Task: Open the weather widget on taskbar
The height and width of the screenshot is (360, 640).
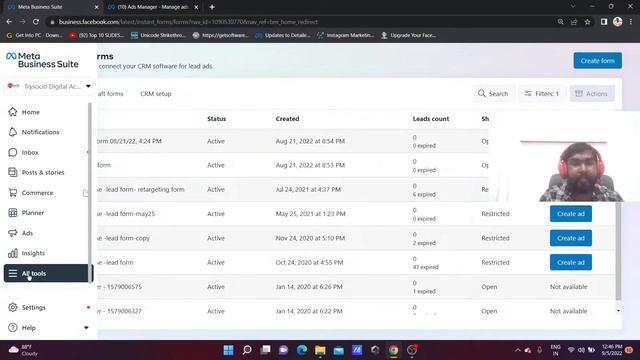Action: tap(24, 350)
